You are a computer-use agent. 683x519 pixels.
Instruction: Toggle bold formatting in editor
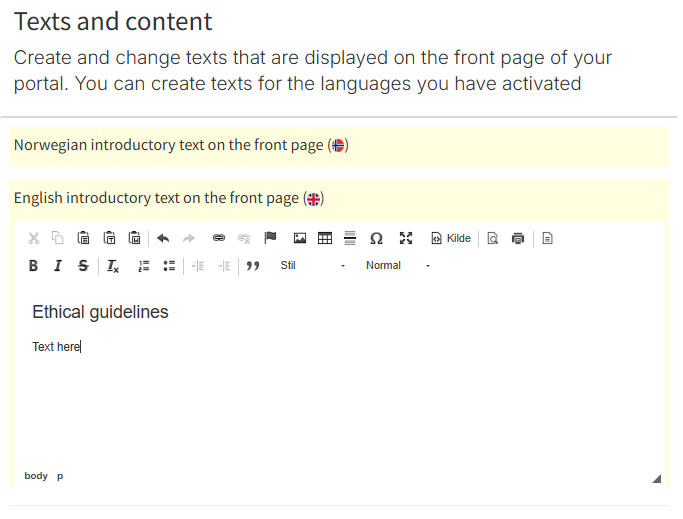click(x=33, y=266)
